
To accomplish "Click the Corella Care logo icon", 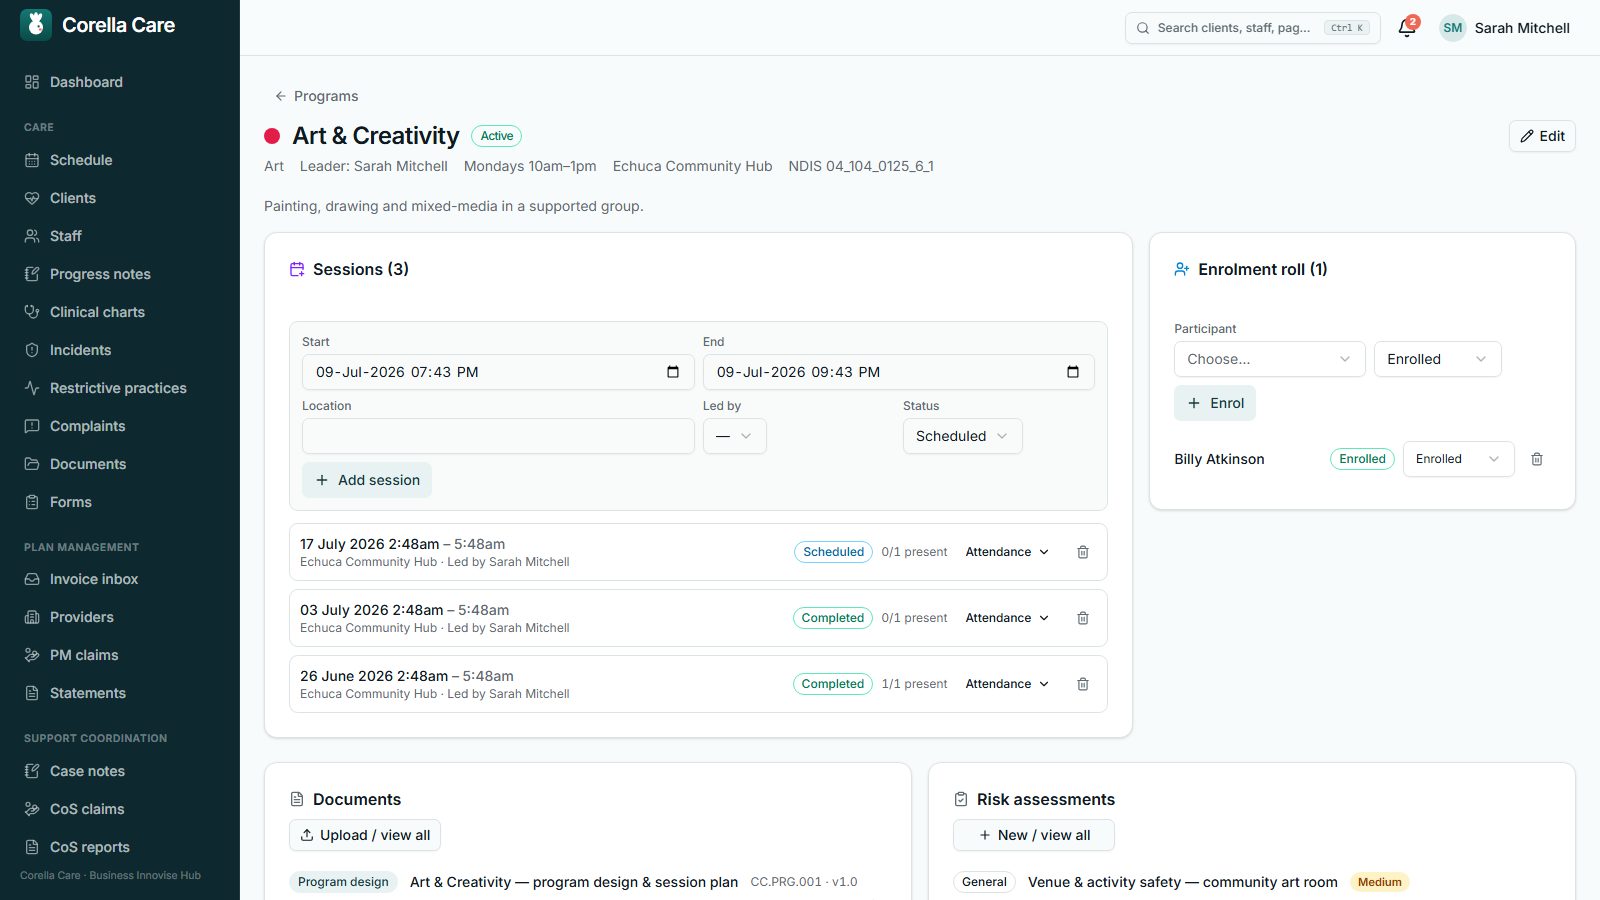I will pos(36,25).
